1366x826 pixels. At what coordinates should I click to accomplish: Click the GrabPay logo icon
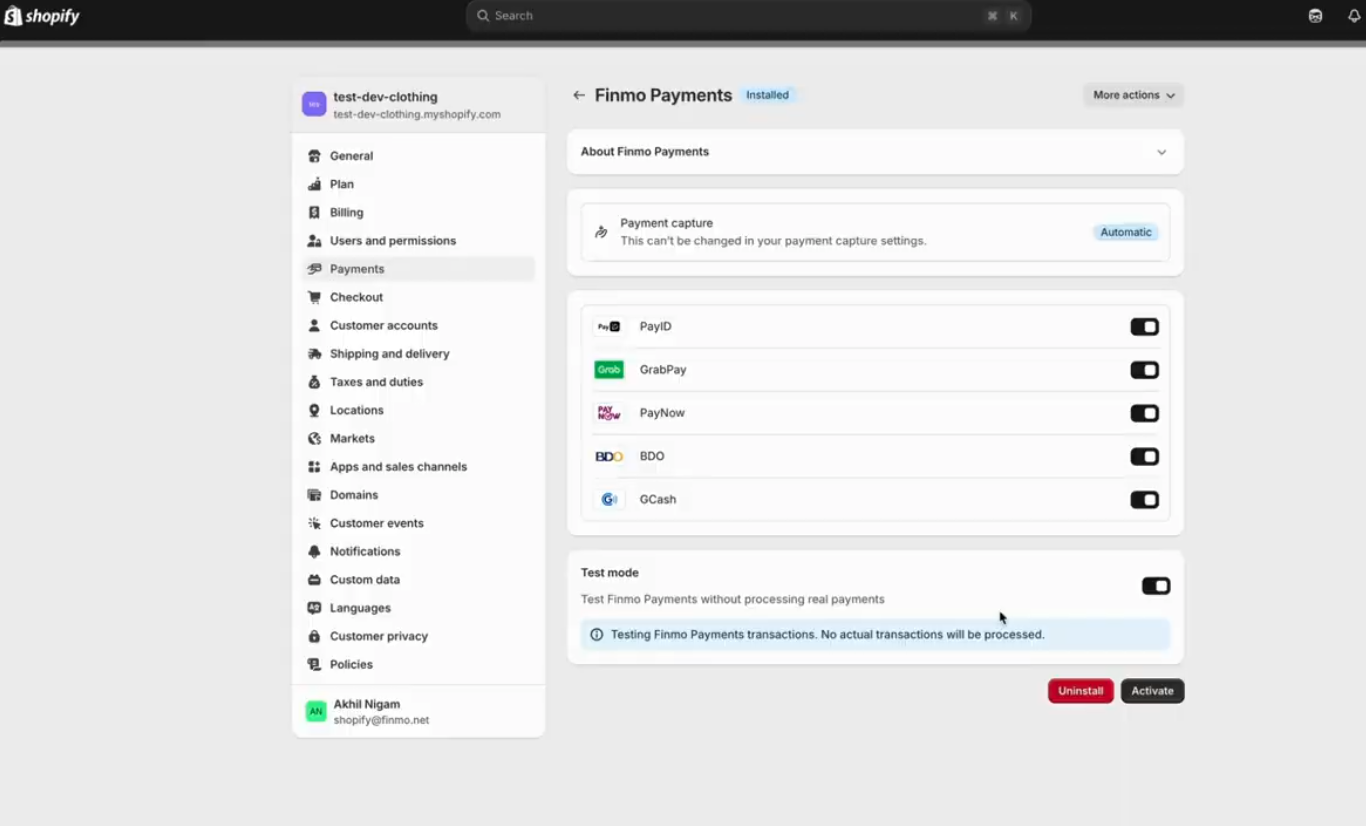pos(609,370)
